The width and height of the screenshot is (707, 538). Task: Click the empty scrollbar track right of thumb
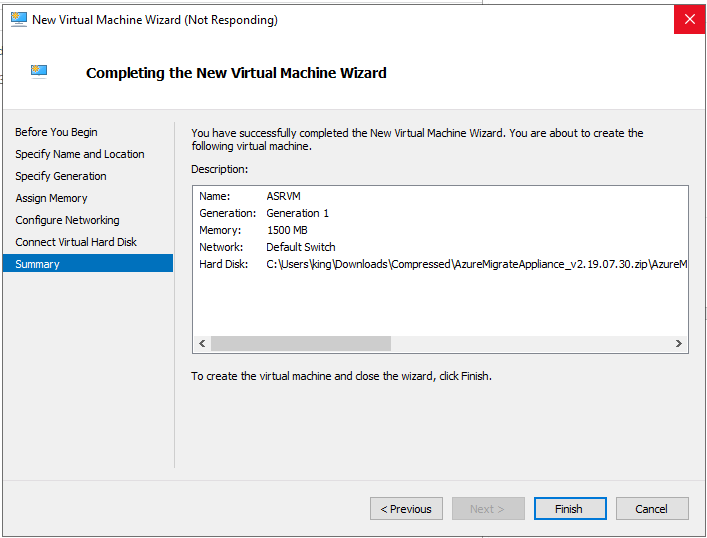pos(531,344)
